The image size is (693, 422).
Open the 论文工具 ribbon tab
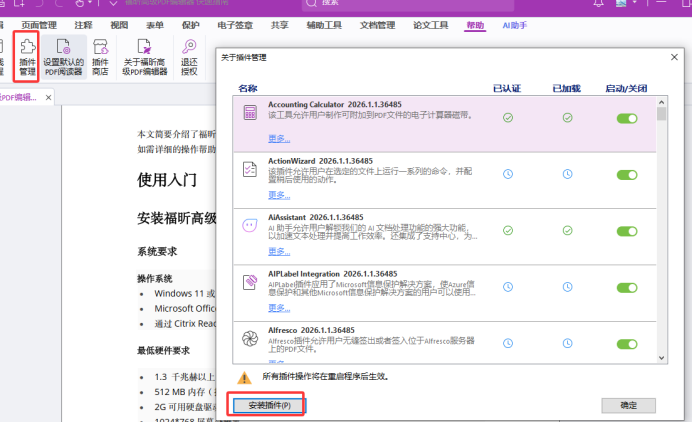pos(430,26)
